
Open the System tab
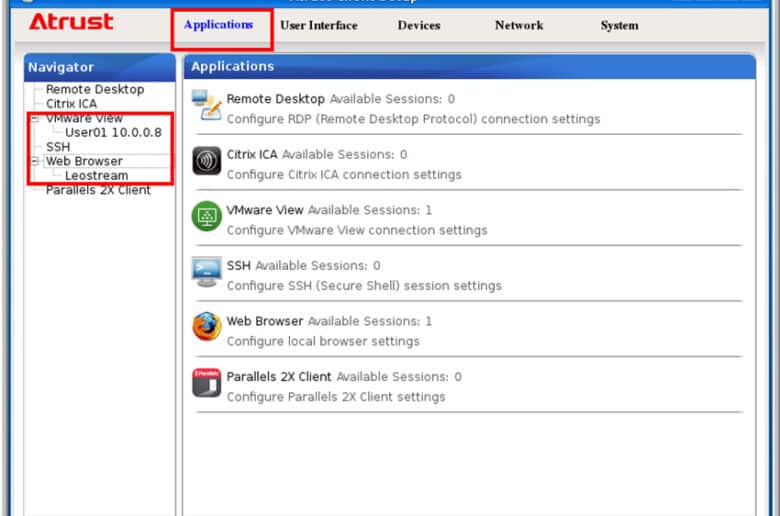coord(619,25)
